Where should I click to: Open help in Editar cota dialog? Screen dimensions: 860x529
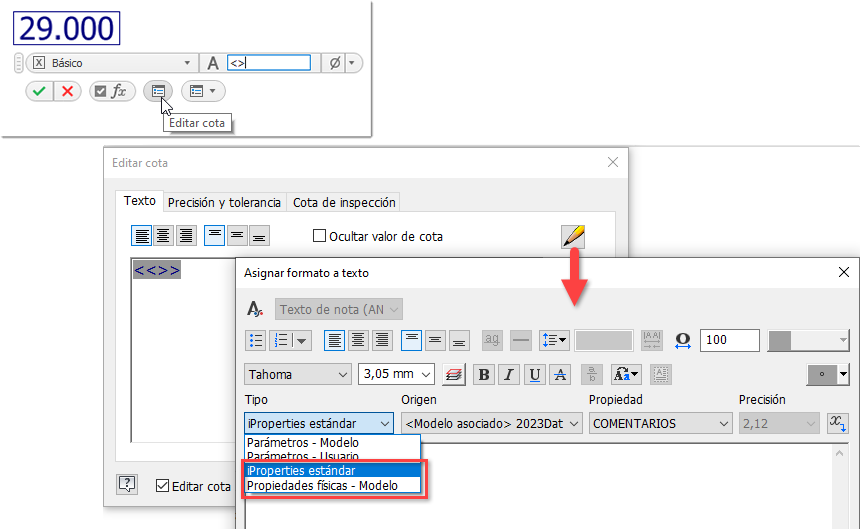127,484
